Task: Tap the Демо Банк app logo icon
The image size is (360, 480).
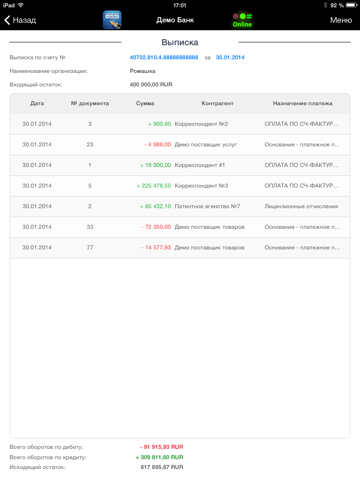Action: 112,20
